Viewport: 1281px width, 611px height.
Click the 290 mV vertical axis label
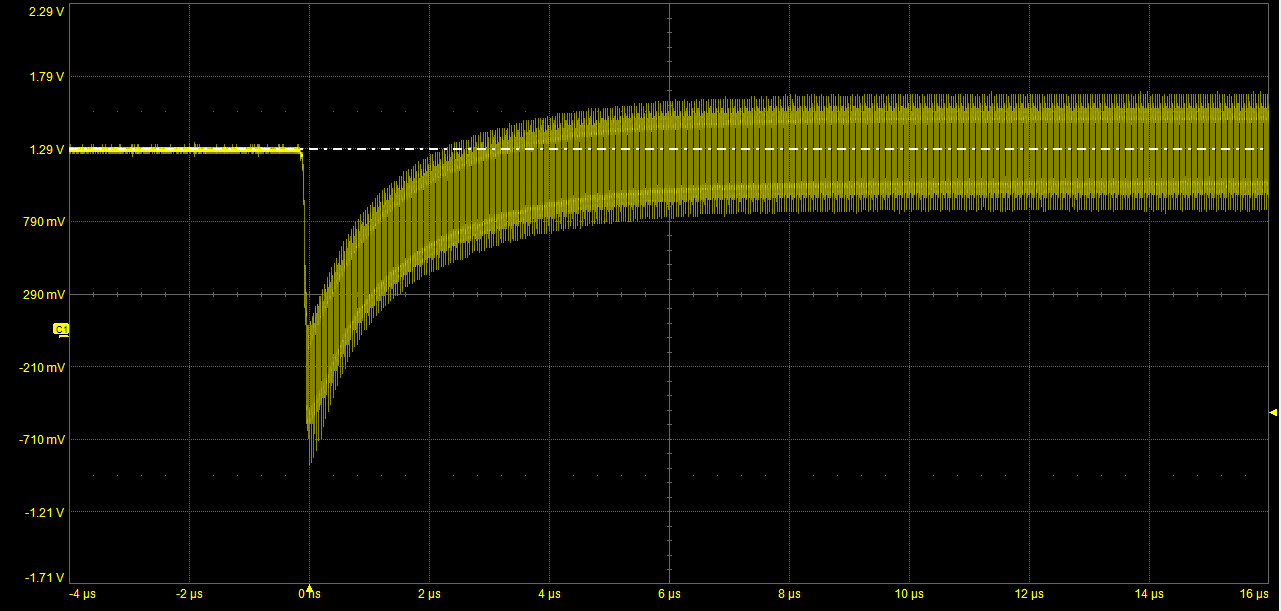[x=44, y=295]
